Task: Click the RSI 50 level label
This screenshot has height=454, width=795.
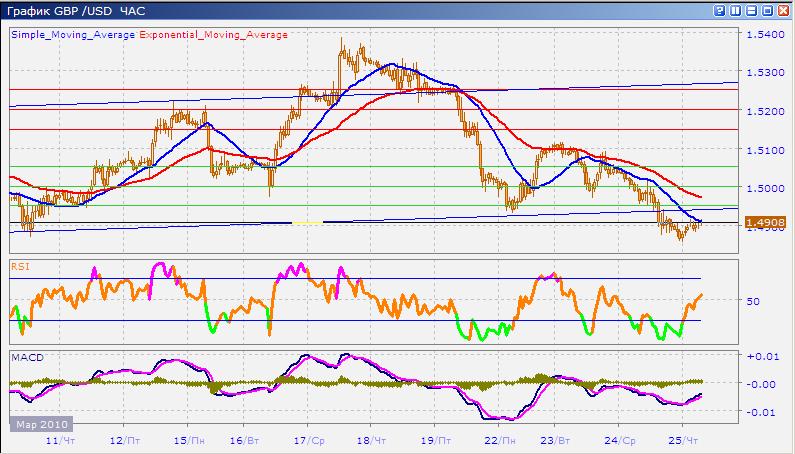Action: [753, 301]
